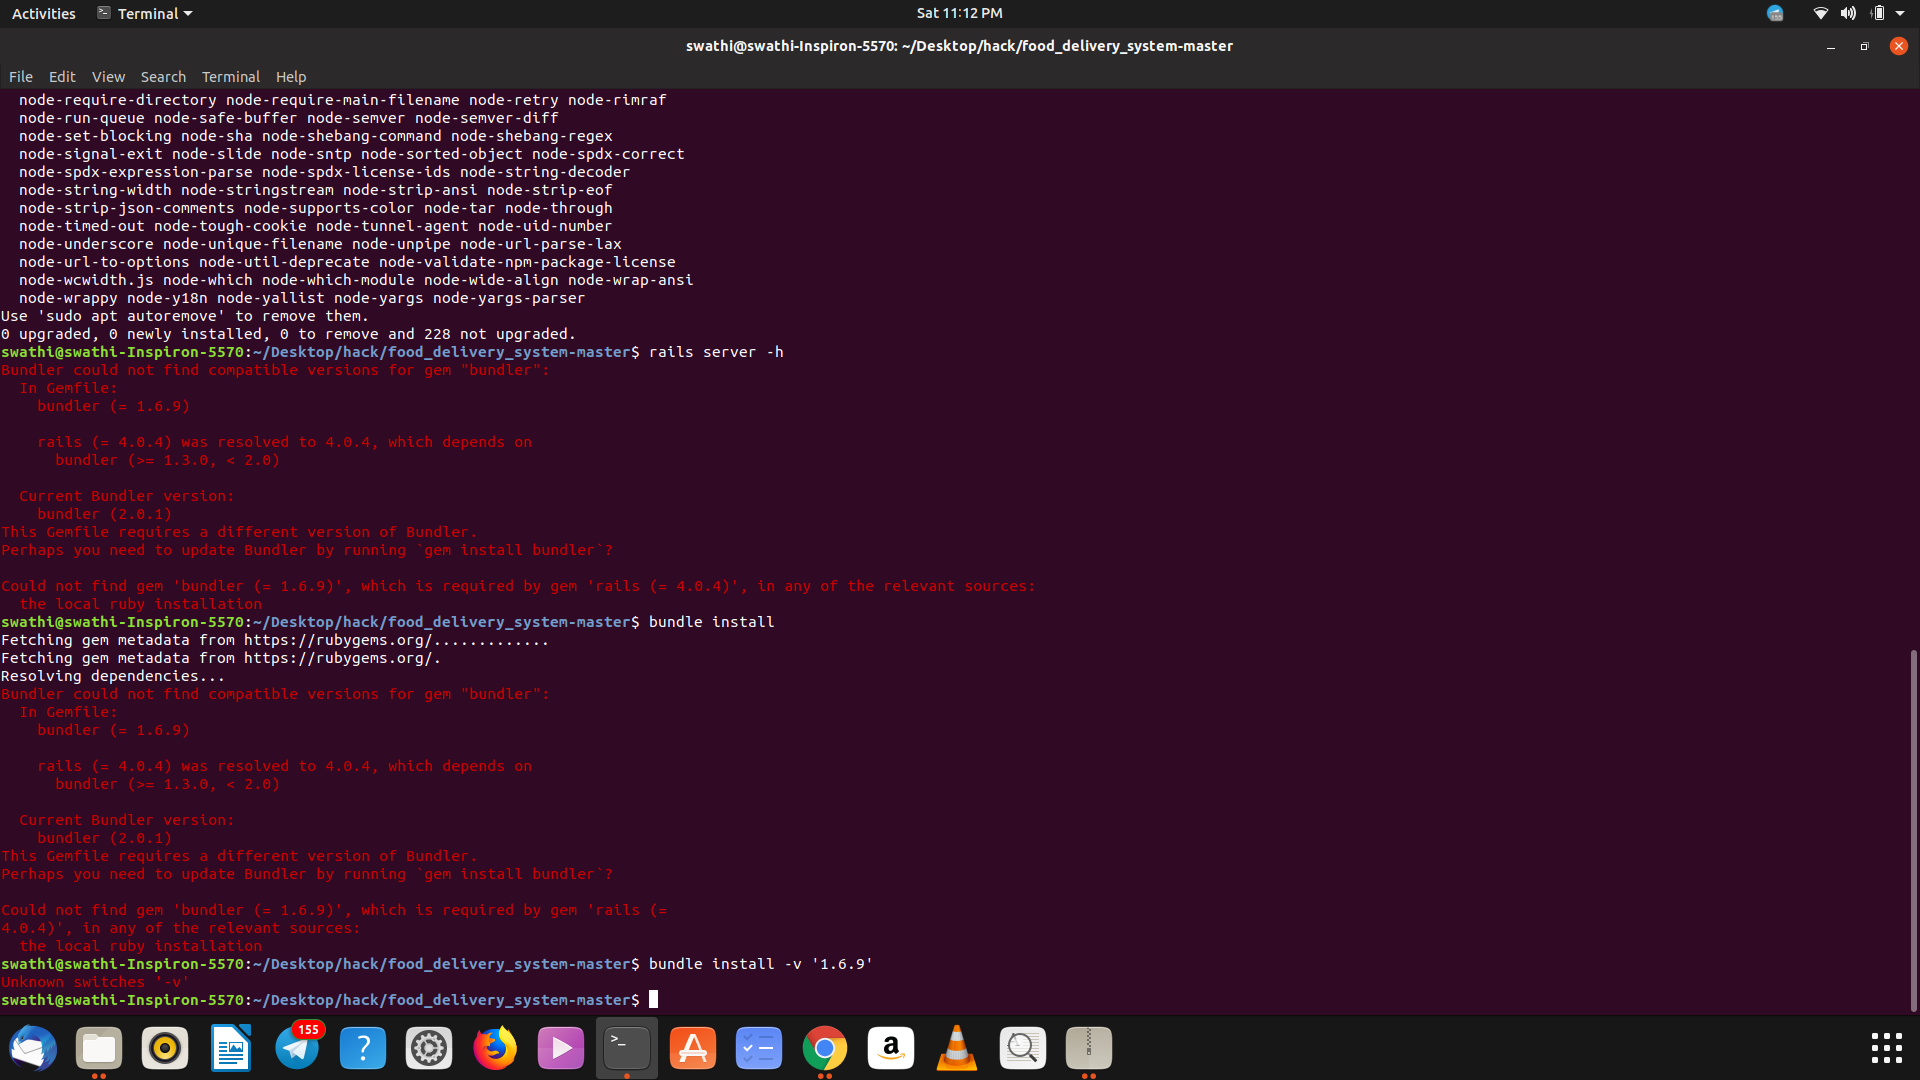The height and width of the screenshot is (1080, 1920).
Task: Open the Edit menu
Action: [x=62, y=77]
